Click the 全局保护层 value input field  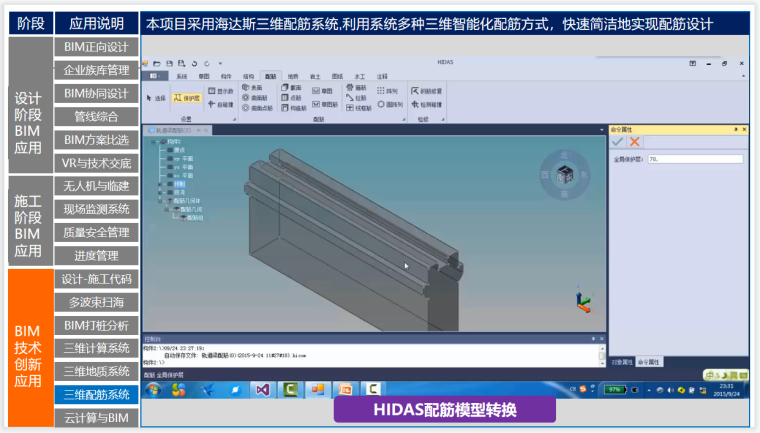(695, 159)
